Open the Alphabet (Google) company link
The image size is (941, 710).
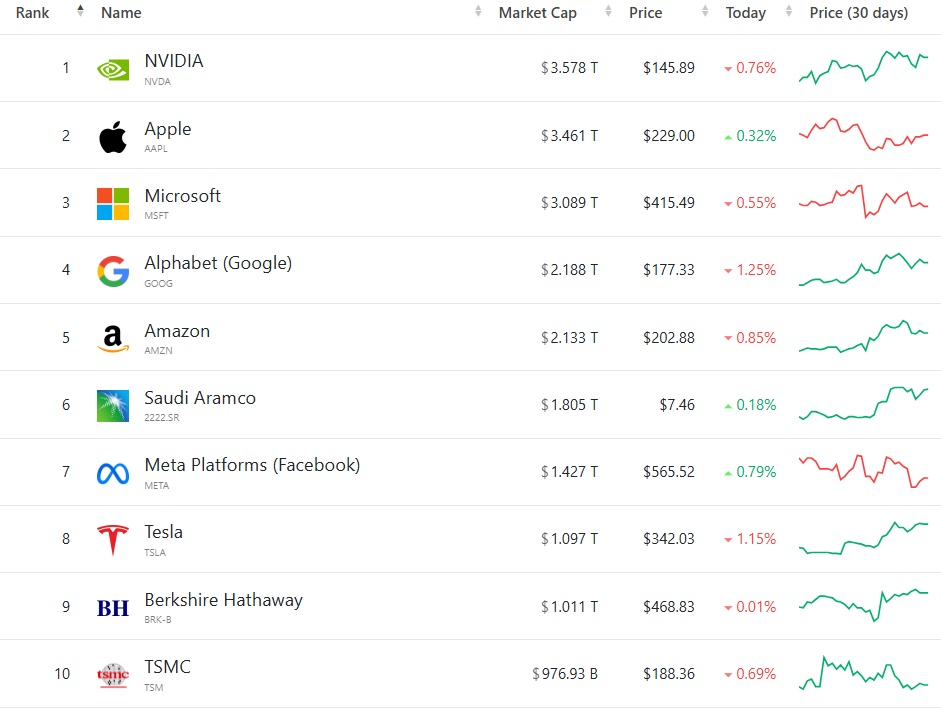coord(218,264)
